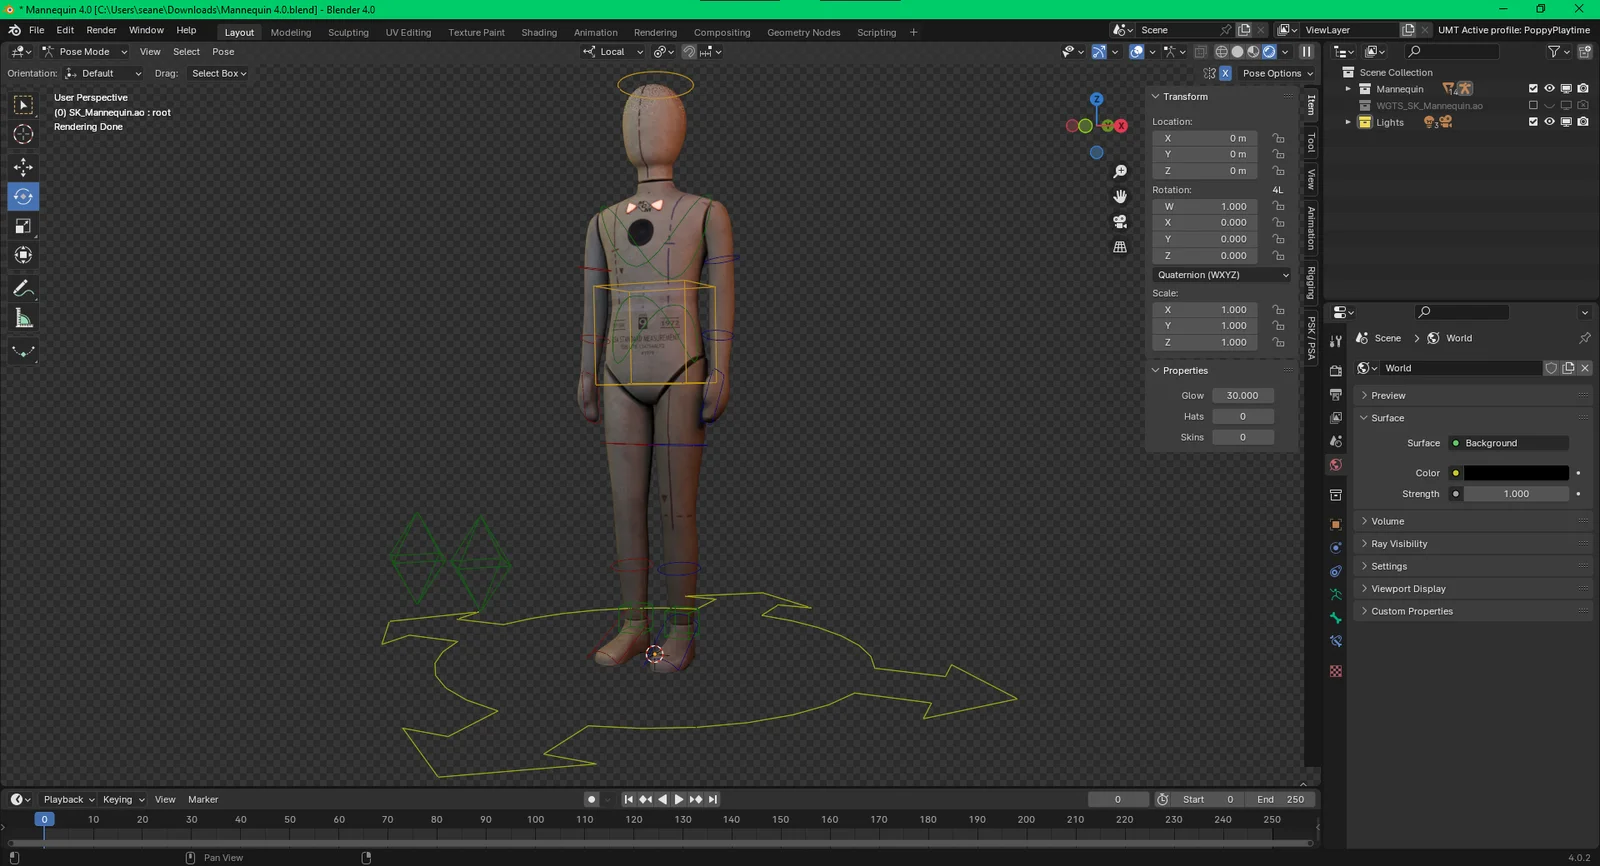1600x866 pixels.
Task: Collapse the Transform panel
Action: click(x=1185, y=97)
